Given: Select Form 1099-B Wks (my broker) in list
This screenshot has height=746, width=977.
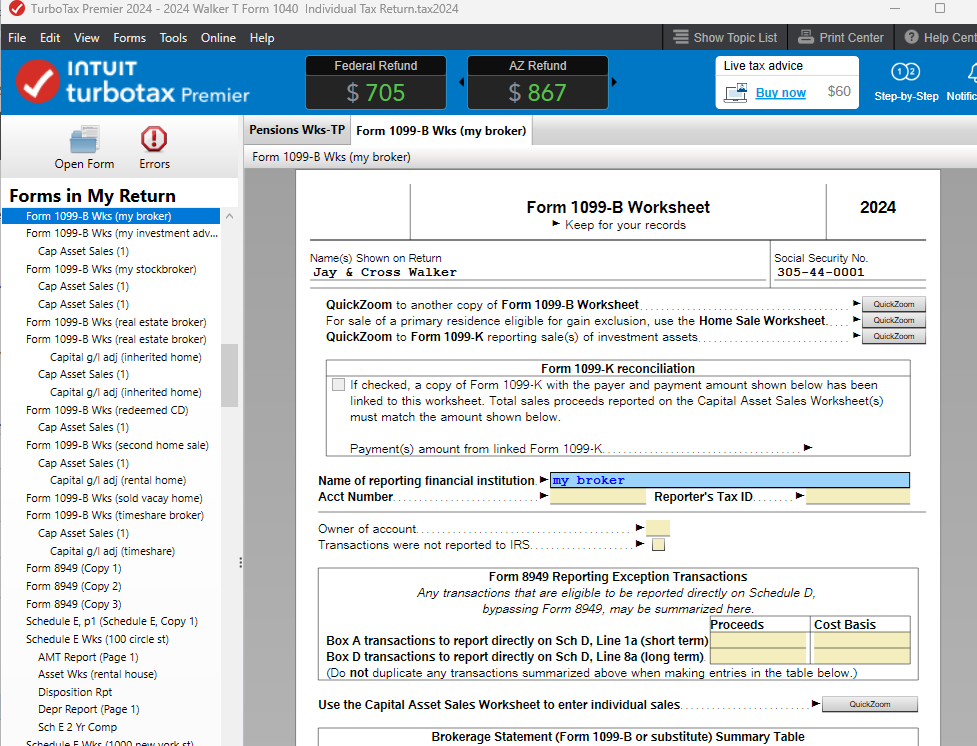Looking at the screenshot, I should [111, 216].
